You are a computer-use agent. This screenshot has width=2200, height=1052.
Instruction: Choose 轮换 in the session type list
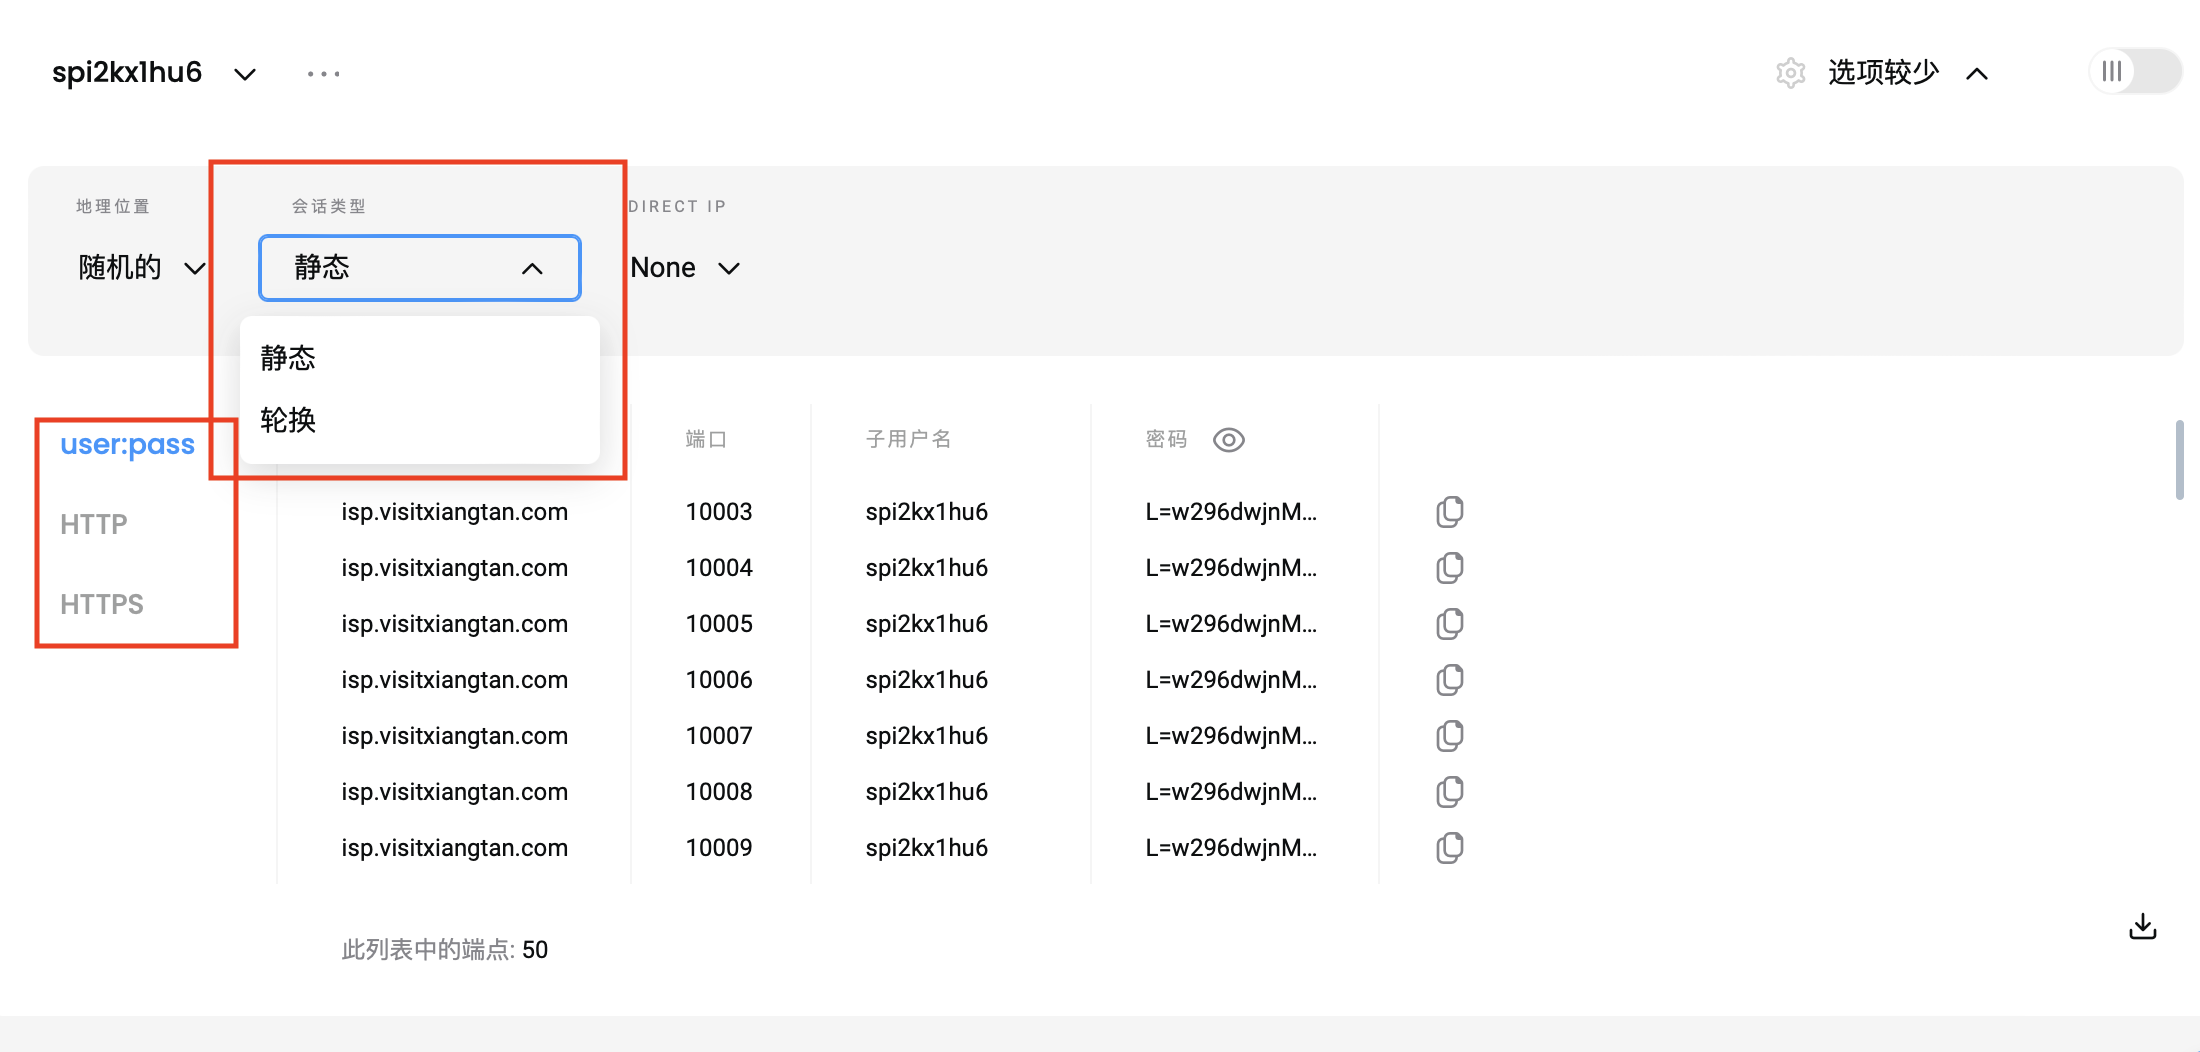(x=420, y=420)
